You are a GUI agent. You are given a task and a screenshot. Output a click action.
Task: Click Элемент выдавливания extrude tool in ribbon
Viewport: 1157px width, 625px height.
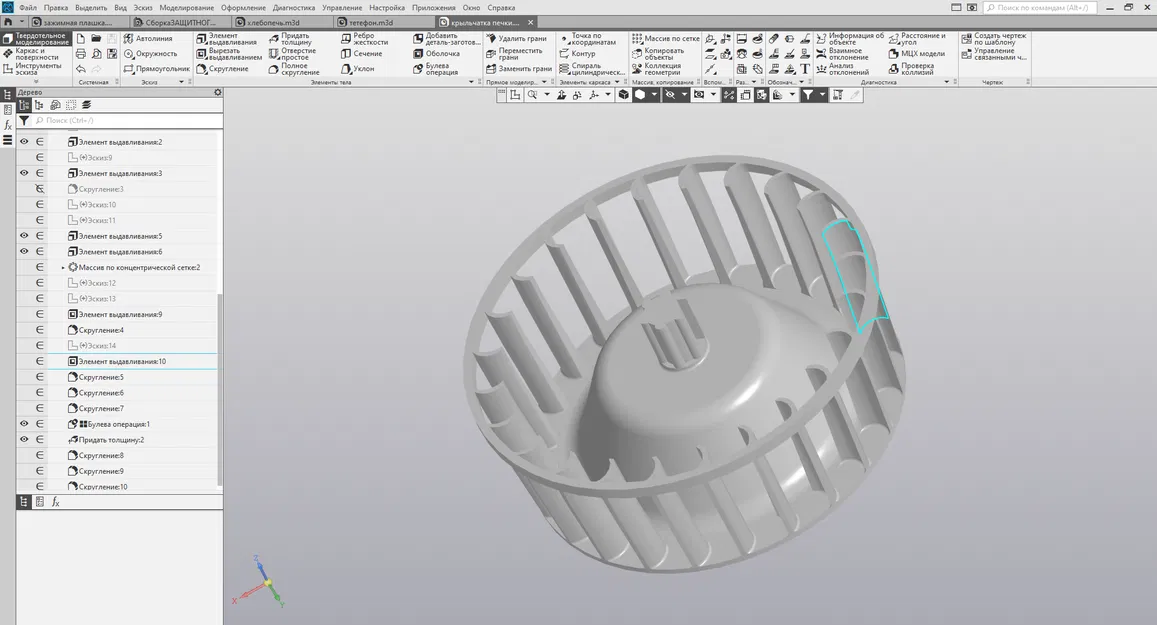pos(227,38)
